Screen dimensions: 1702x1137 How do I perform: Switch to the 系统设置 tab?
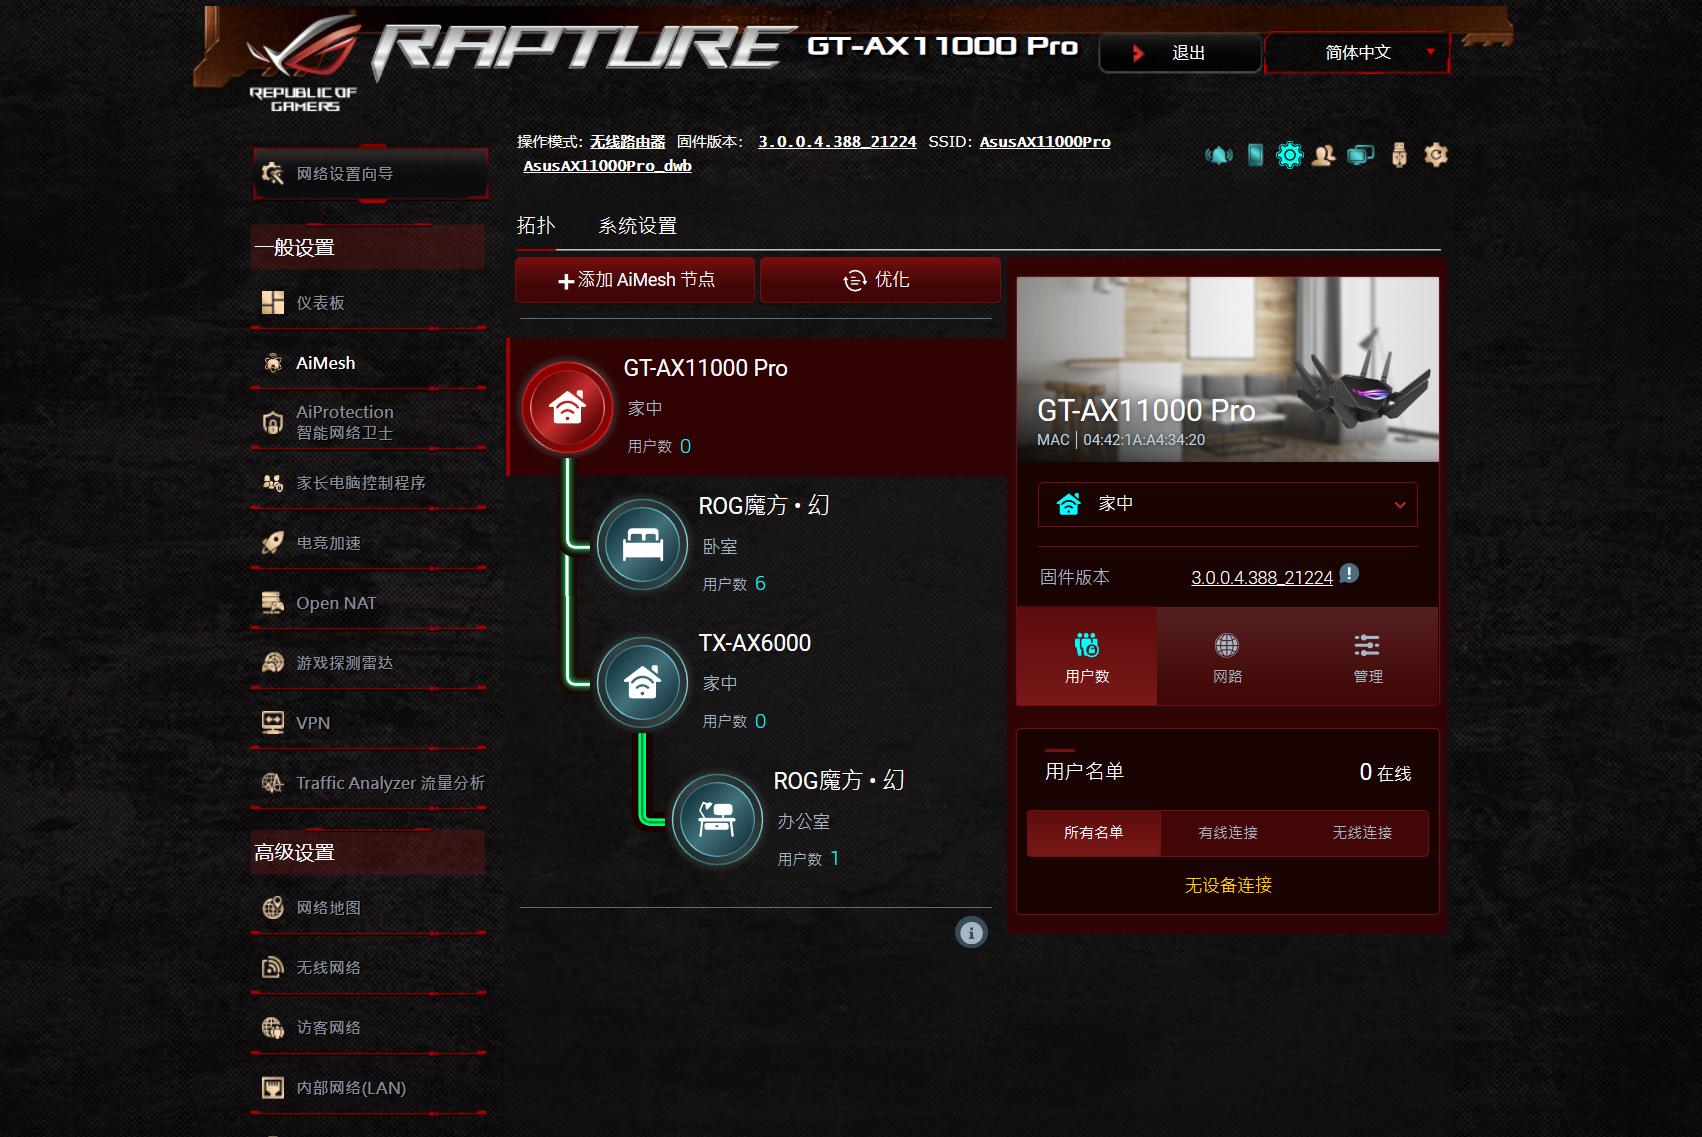[638, 226]
